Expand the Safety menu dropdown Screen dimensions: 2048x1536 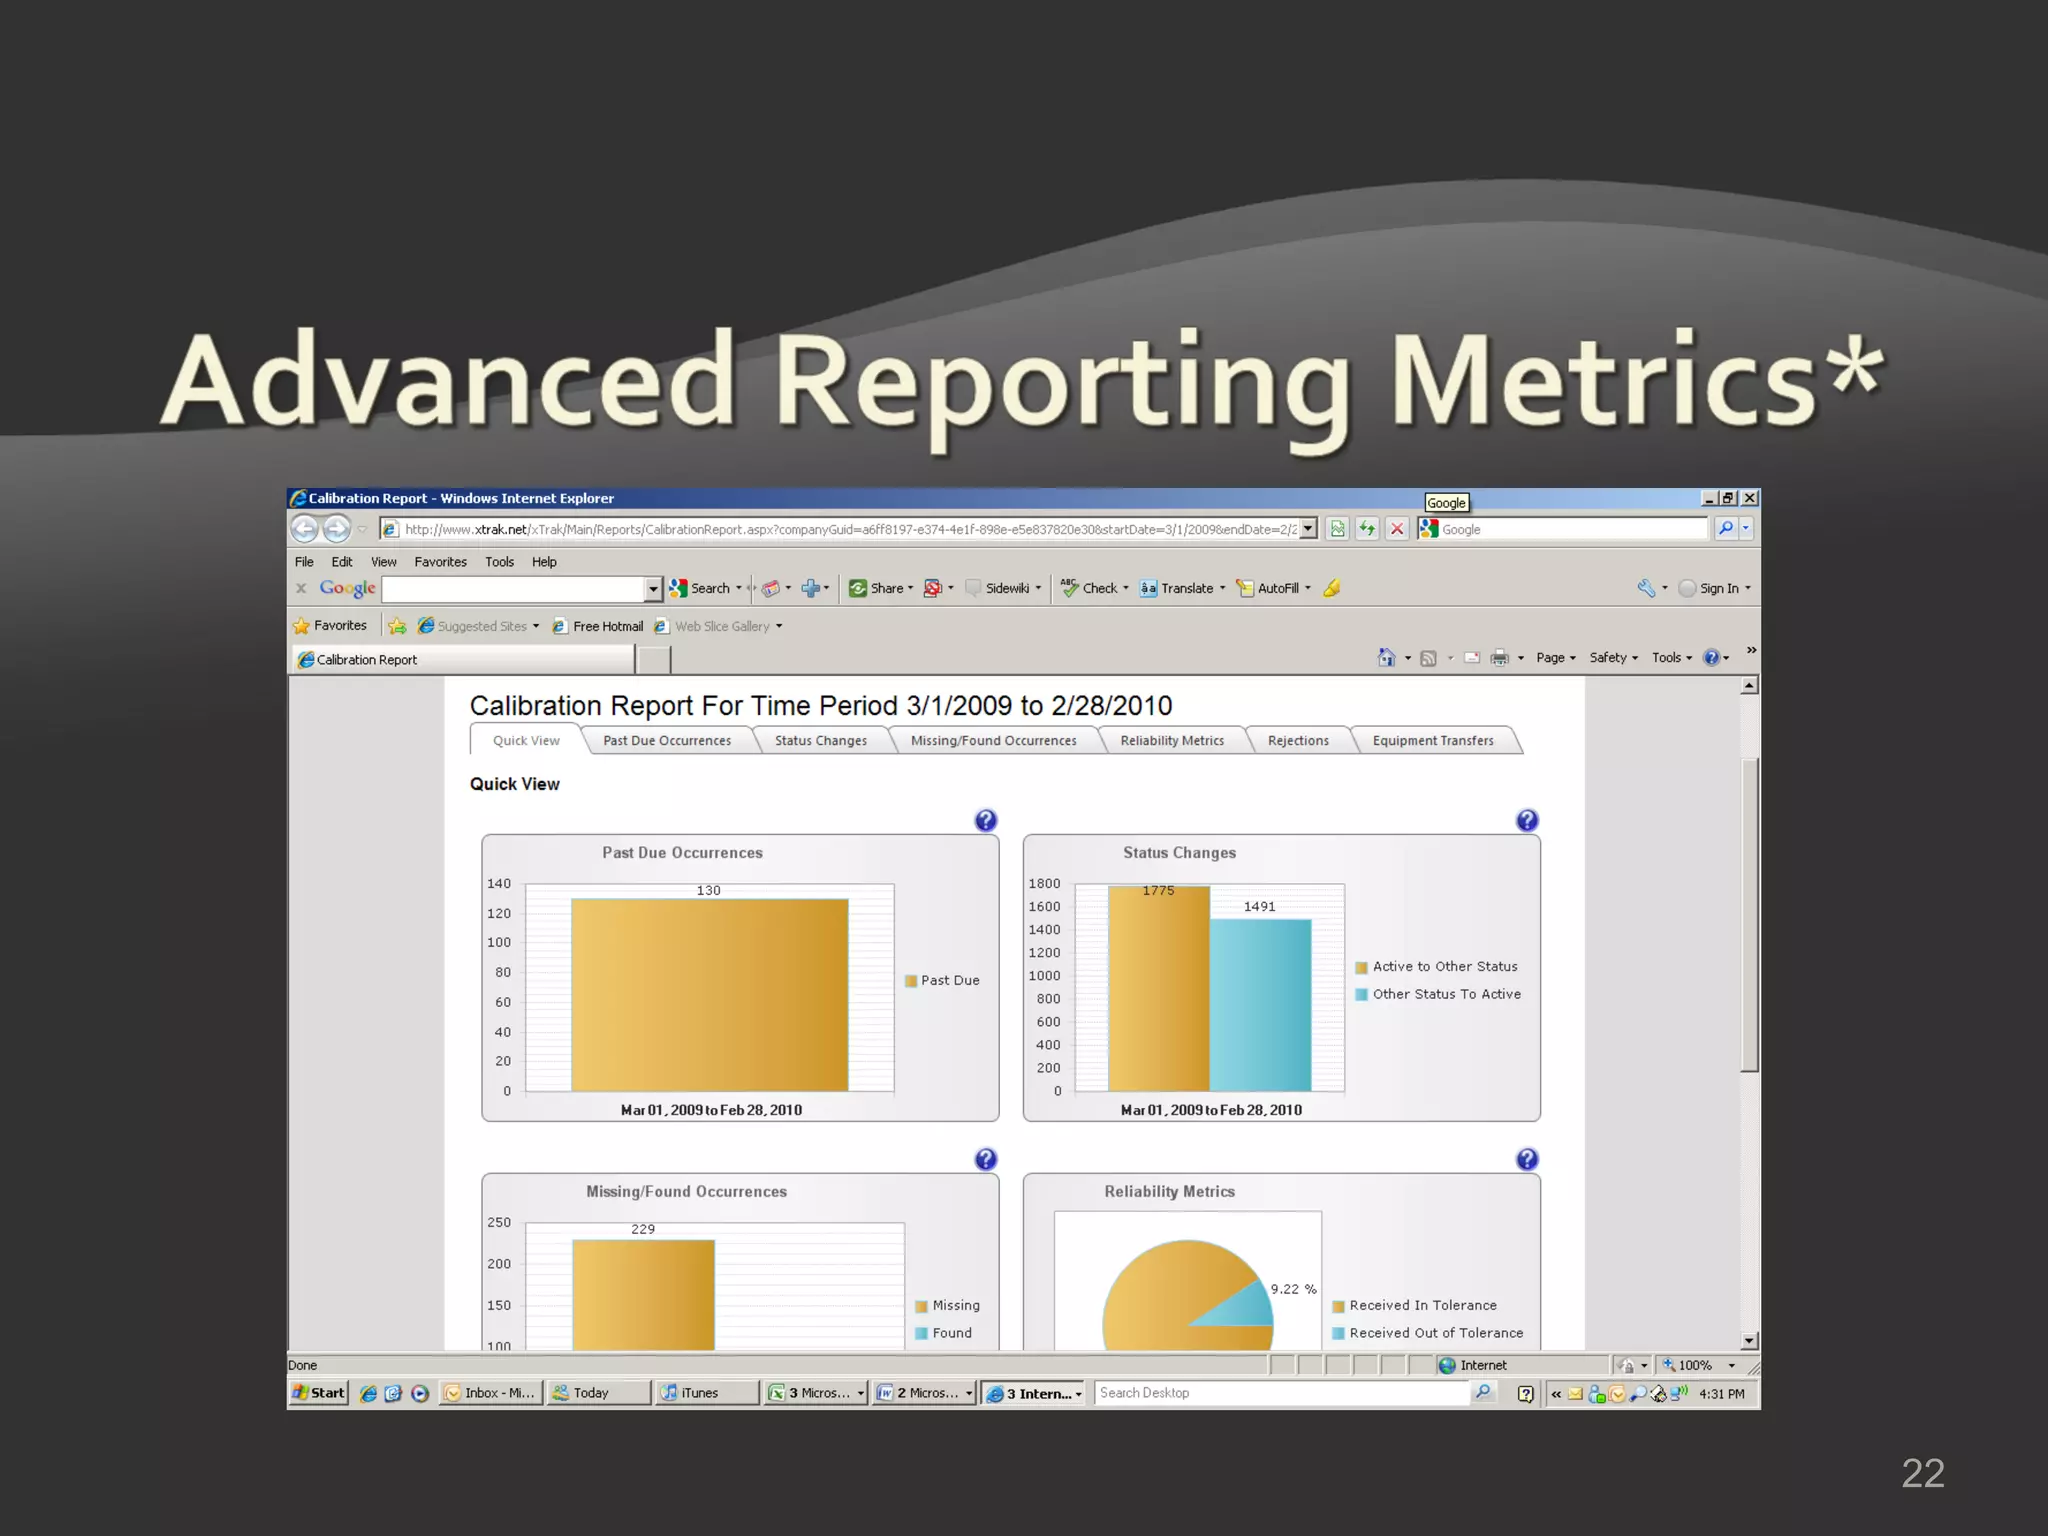point(1613,657)
